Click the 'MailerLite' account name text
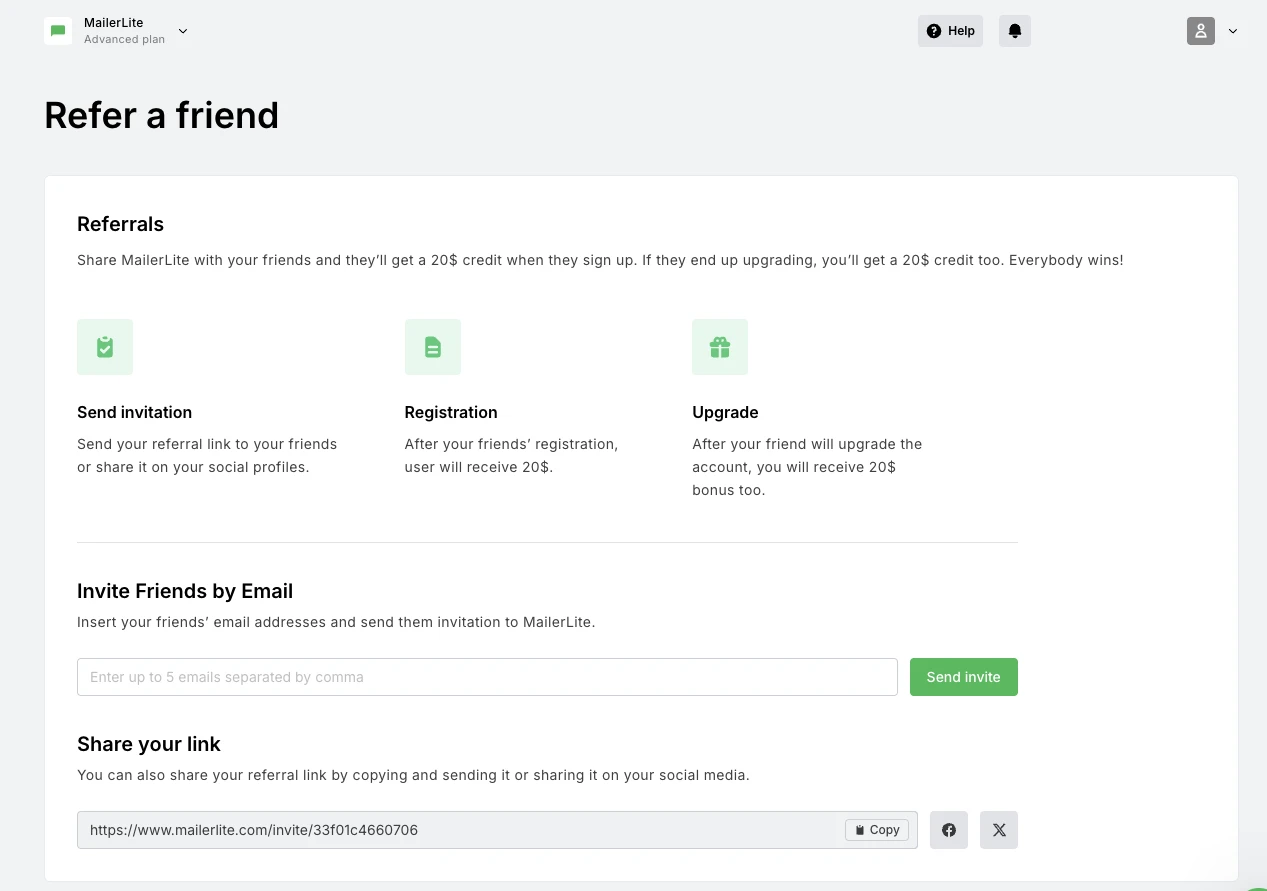Image resolution: width=1267 pixels, height=891 pixels. point(114,23)
